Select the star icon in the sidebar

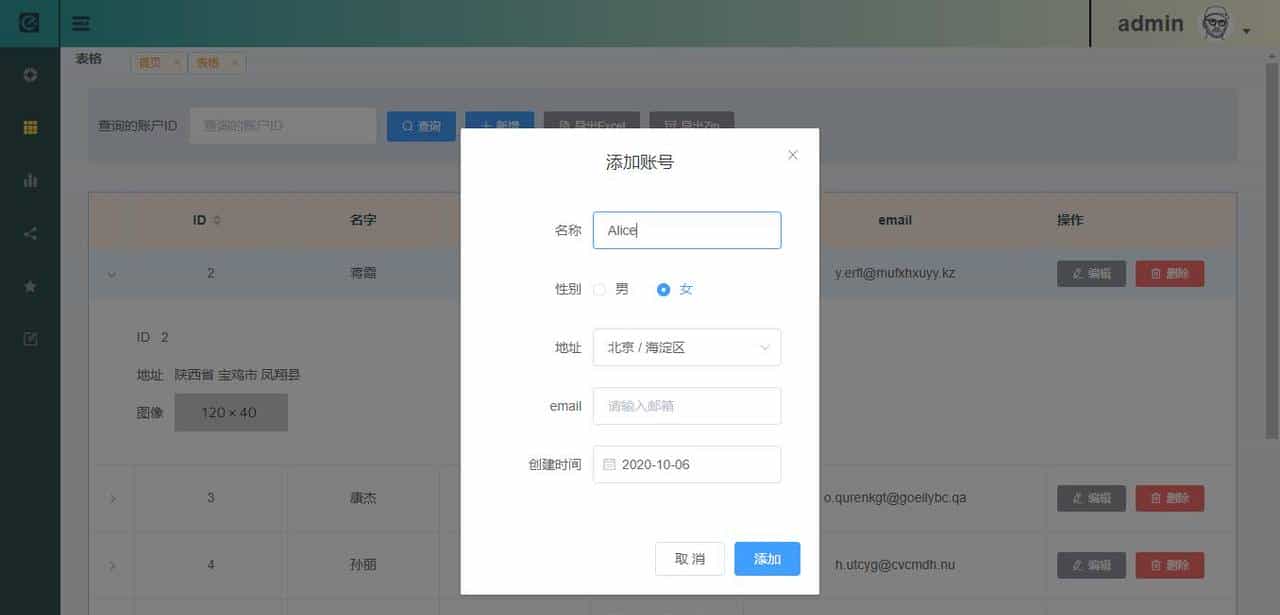(x=29, y=286)
